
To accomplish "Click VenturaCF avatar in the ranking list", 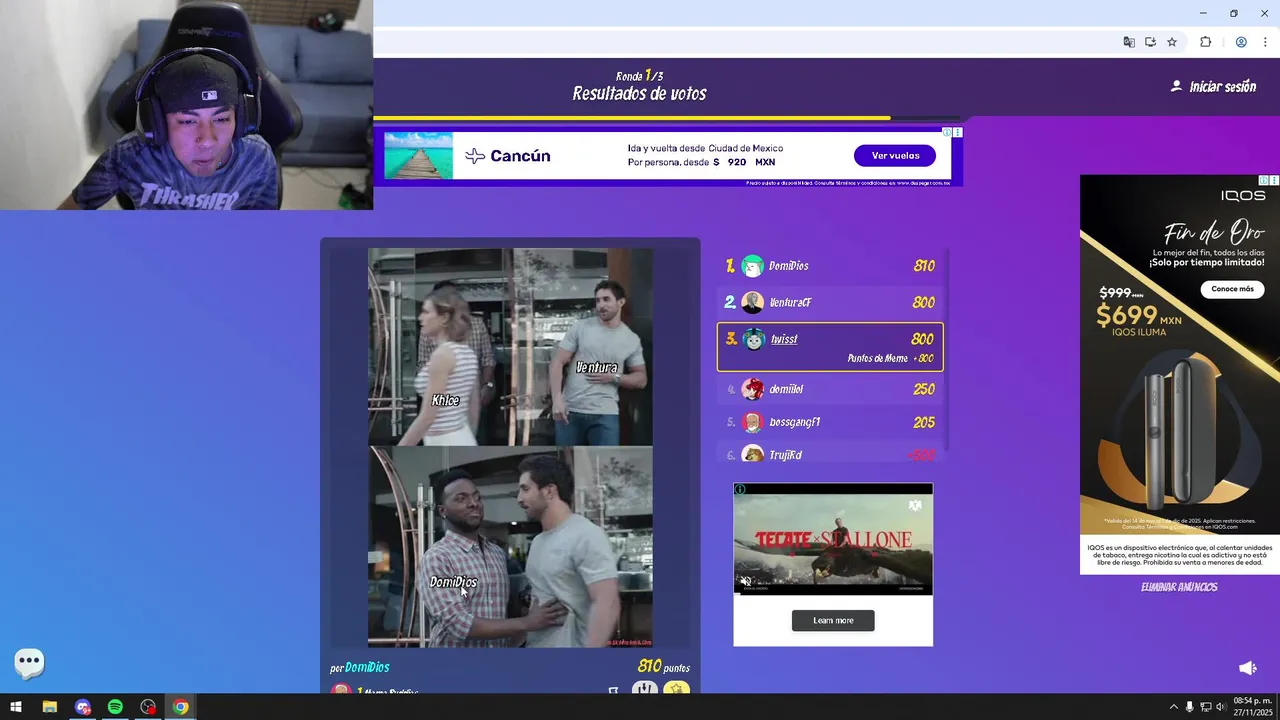I will click(x=752, y=302).
